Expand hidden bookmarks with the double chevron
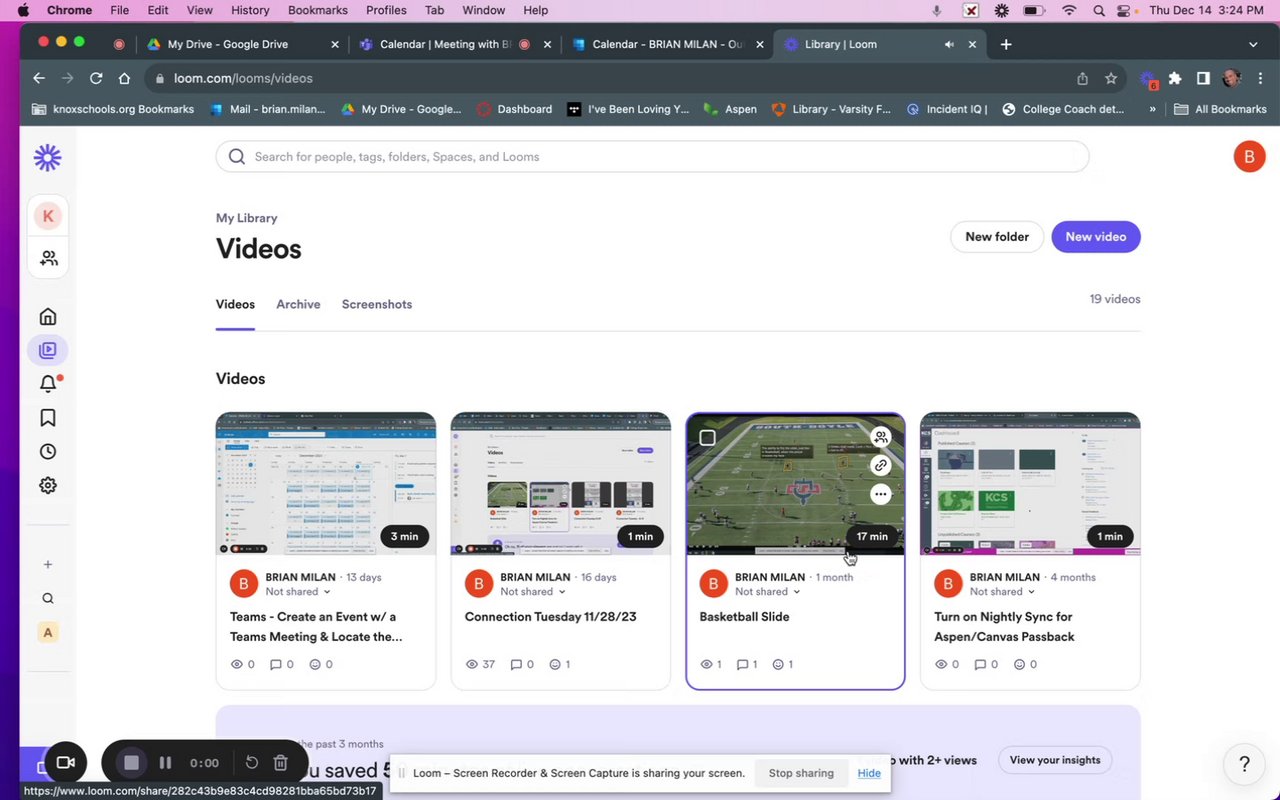 [x=1153, y=109]
